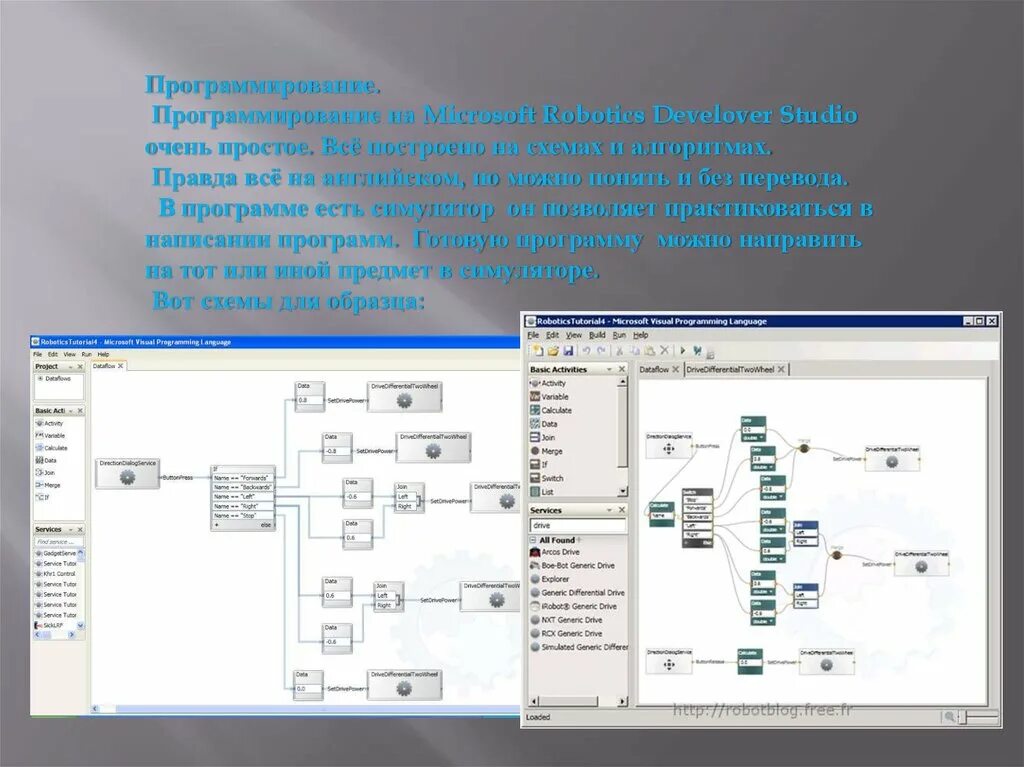Open Services panel dropdown arrow in back window
The image size is (1024, 767).
pos(71,530)
